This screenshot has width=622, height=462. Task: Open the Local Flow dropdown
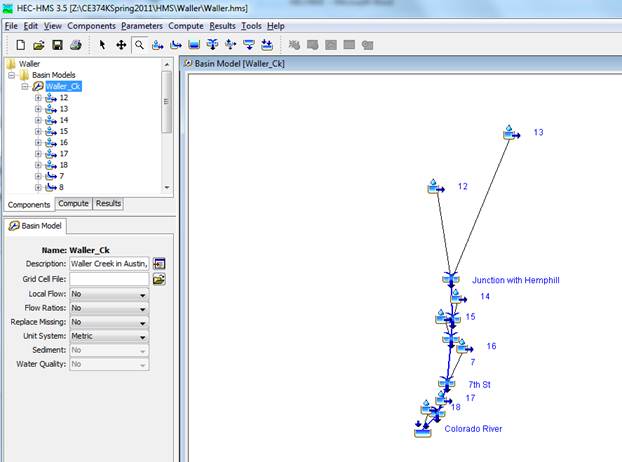pos(109,295)
